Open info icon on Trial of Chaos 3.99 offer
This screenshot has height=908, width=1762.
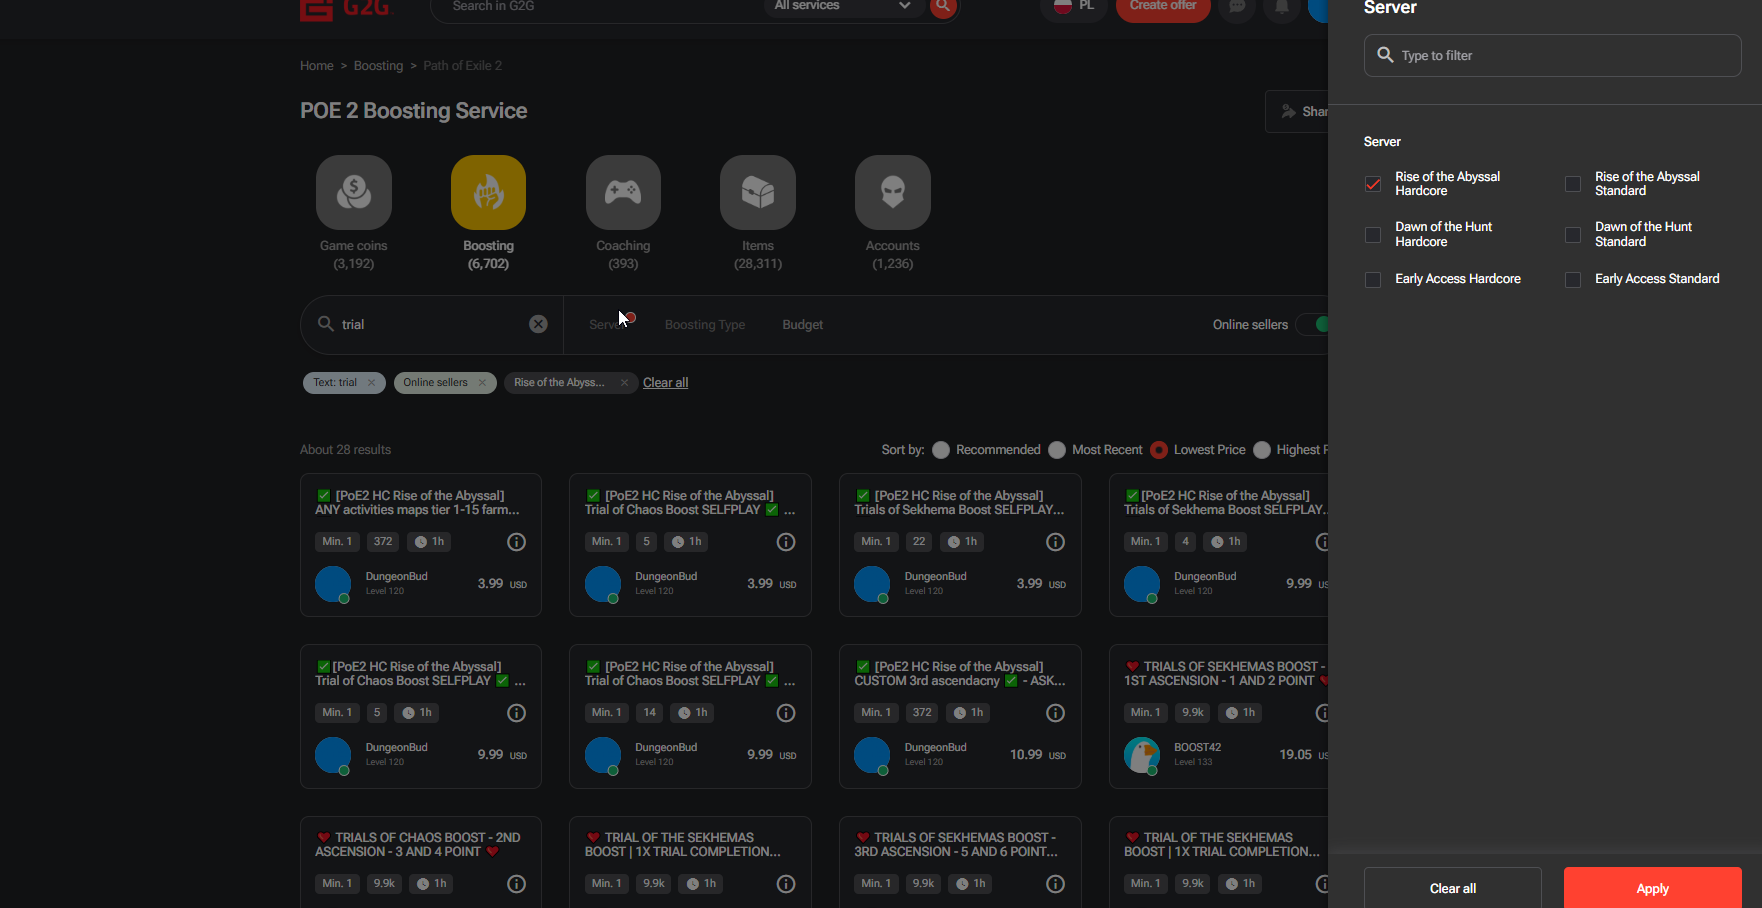tap(786, 542)
